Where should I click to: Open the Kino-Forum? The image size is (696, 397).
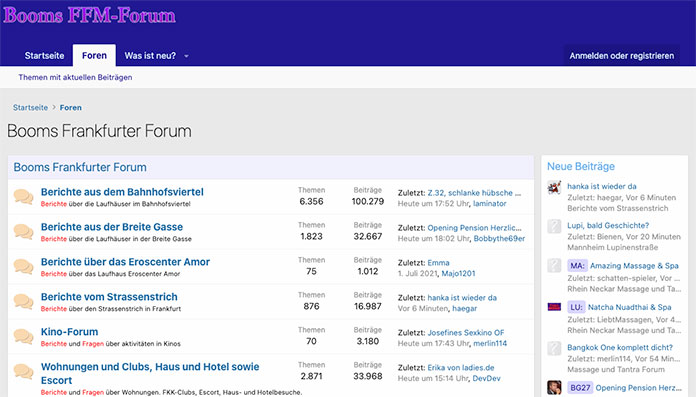[x=69, y=332]
